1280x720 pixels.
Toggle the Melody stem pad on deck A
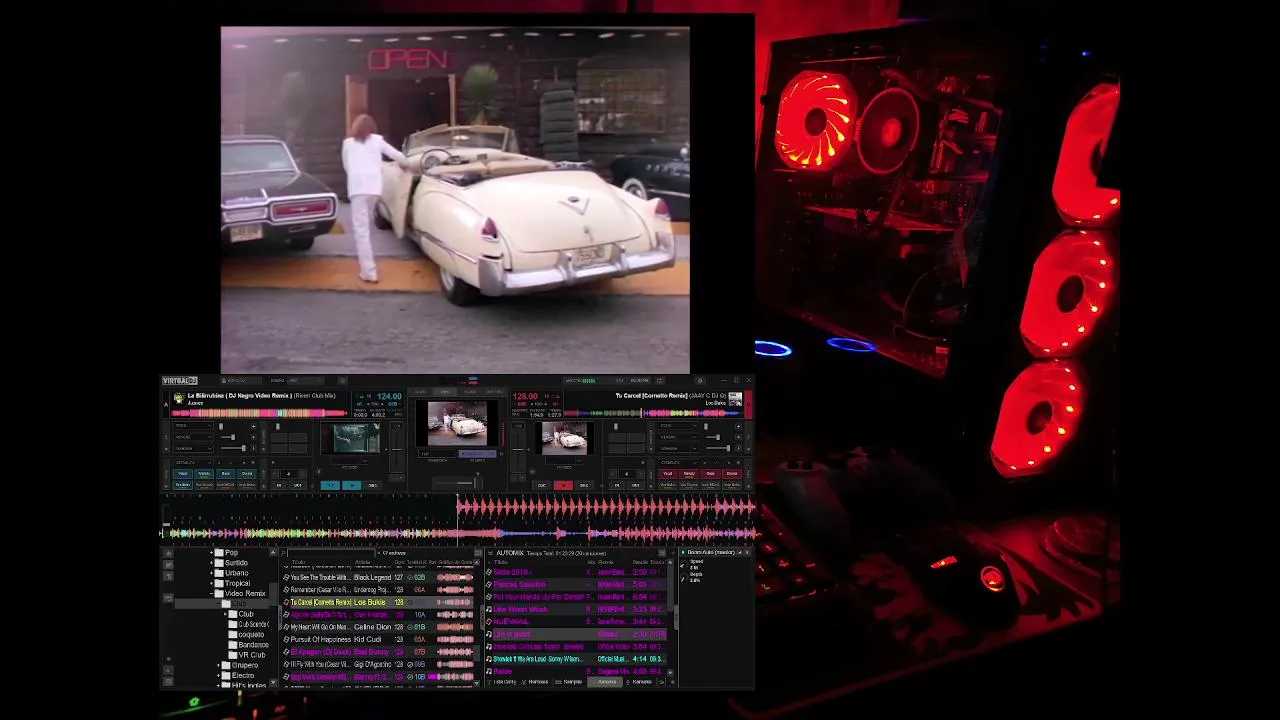tap(204, 474)
